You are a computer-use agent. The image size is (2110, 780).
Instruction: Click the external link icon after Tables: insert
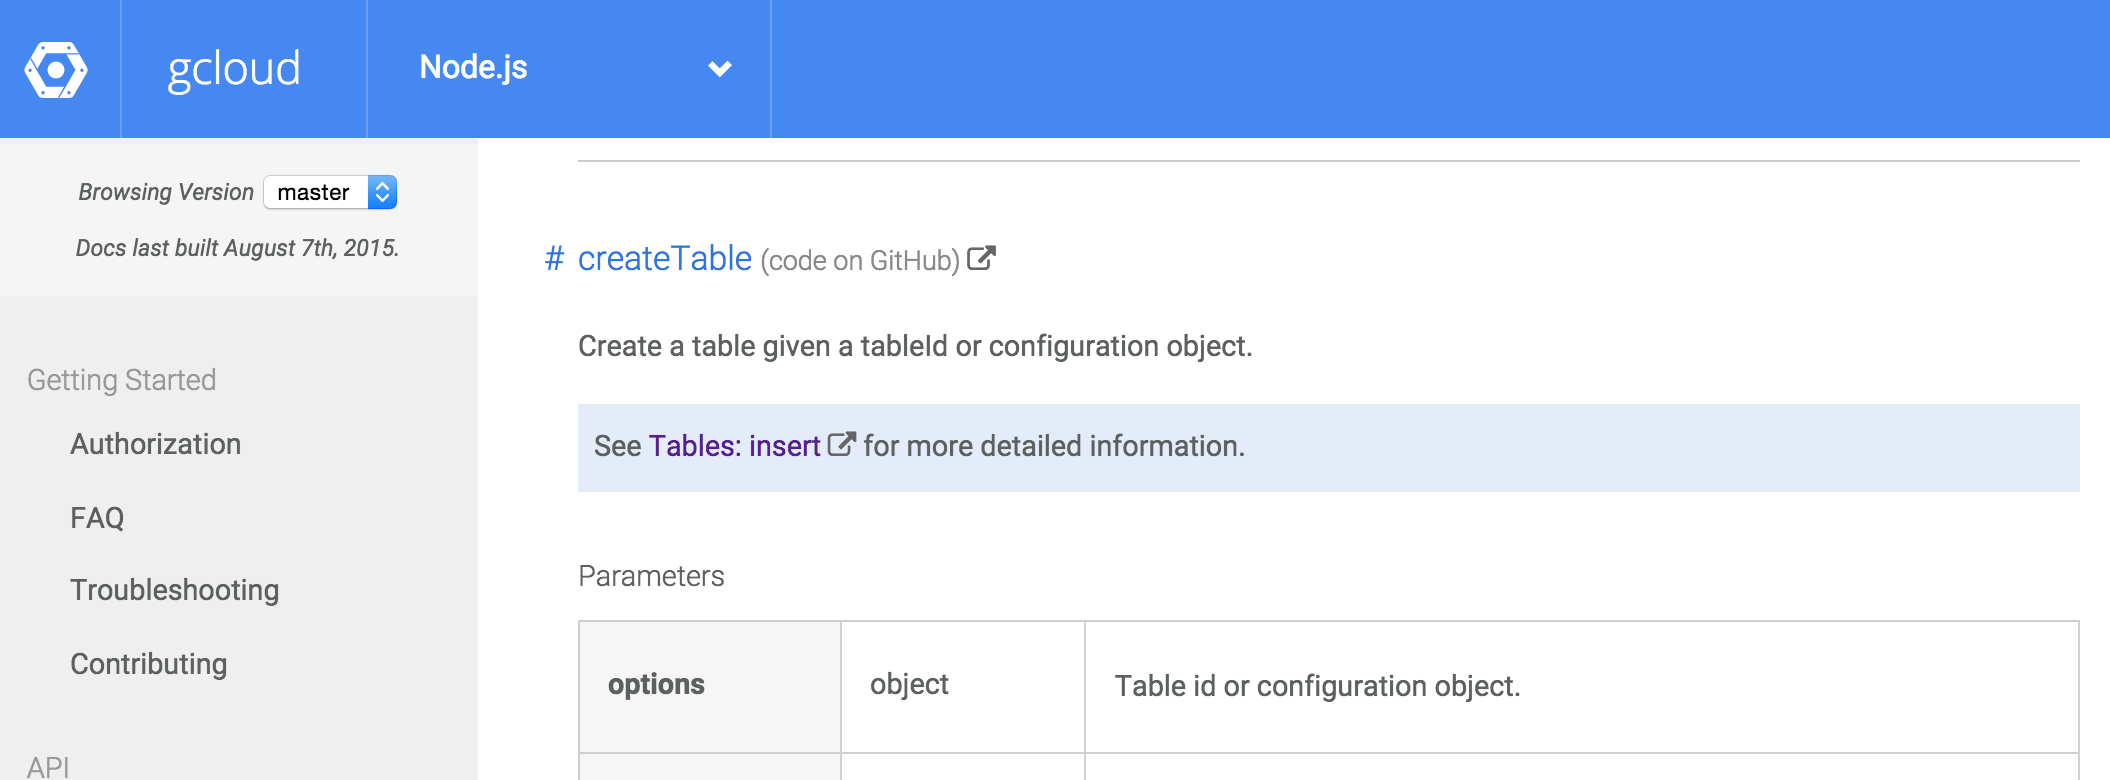[842, 444]
